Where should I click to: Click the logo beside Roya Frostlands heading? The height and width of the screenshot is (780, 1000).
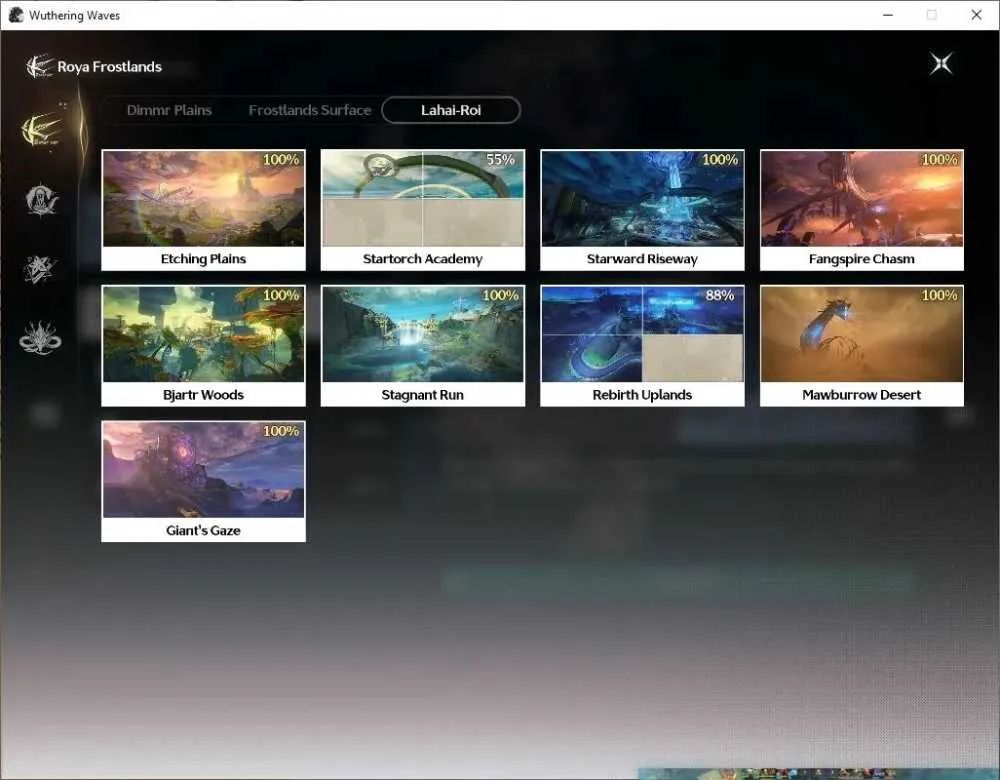[39, 66]
